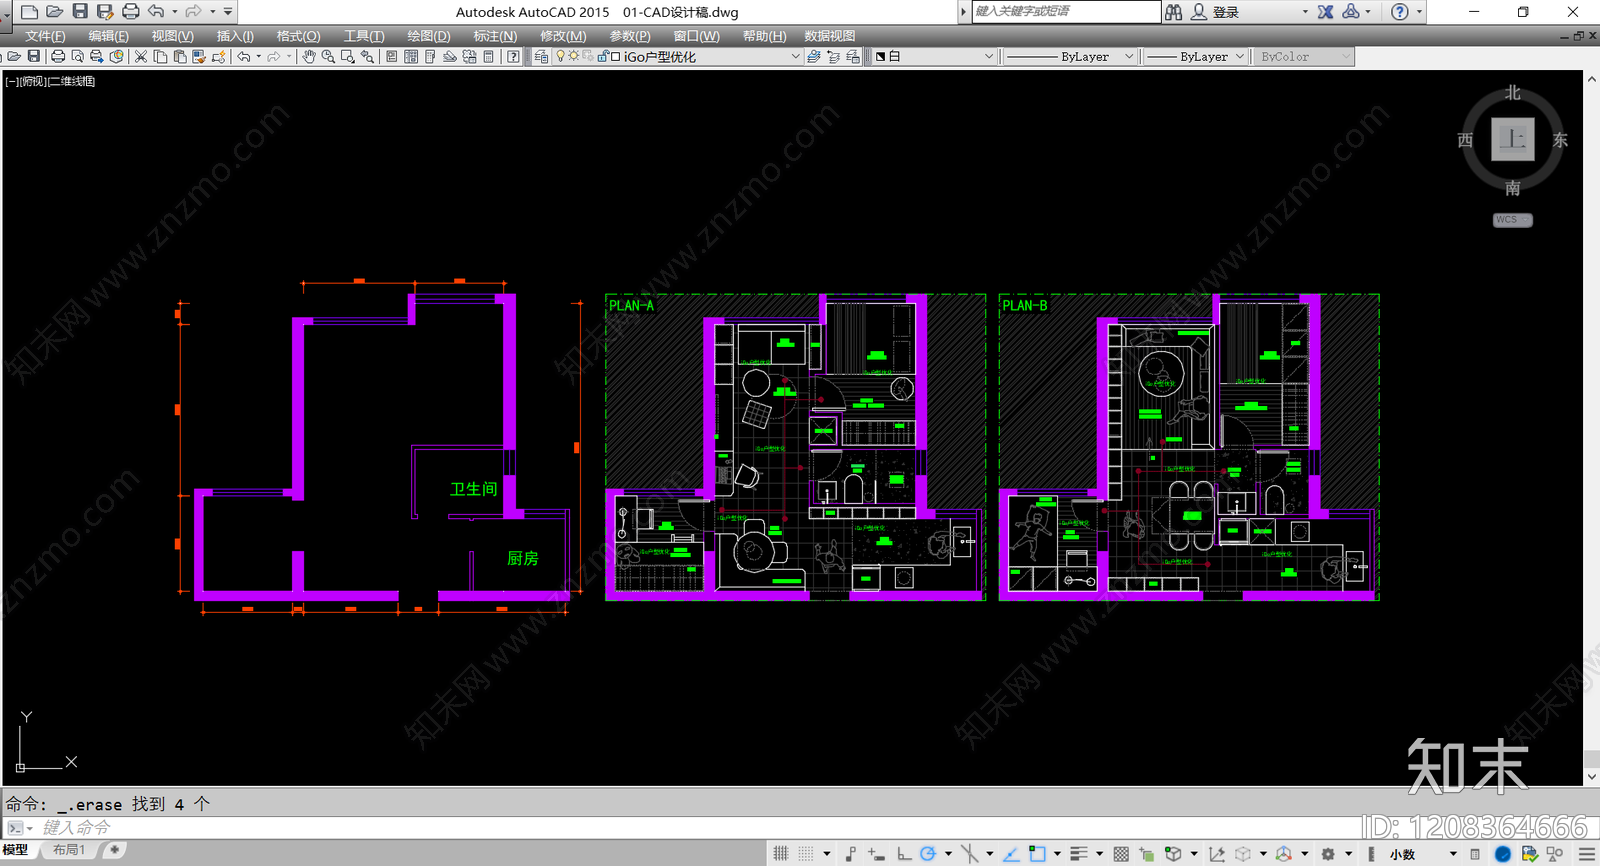This screenshot has height=866, width=1600.
Task: Toggle polar tracking in status bar
Action: coord(928,854)
